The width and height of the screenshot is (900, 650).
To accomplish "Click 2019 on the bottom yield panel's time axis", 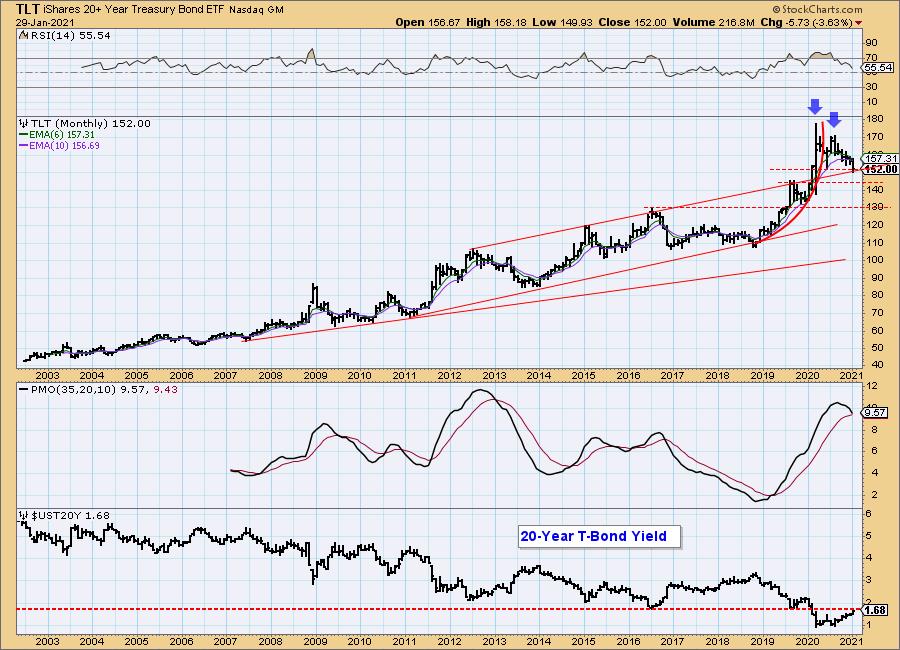I will tap(762, 641).
